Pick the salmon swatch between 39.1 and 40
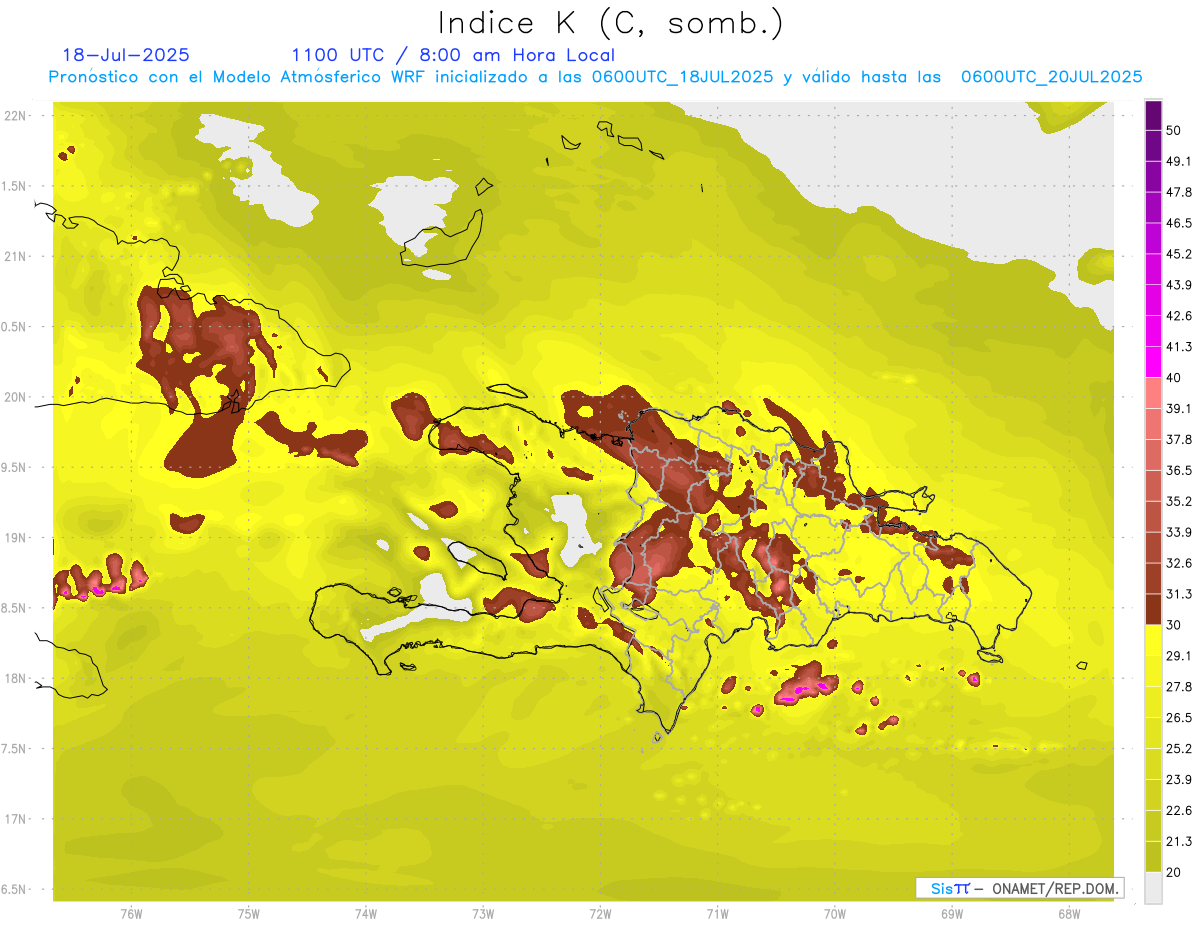Screen dimensions: 1200x927 click(1153, 393)
